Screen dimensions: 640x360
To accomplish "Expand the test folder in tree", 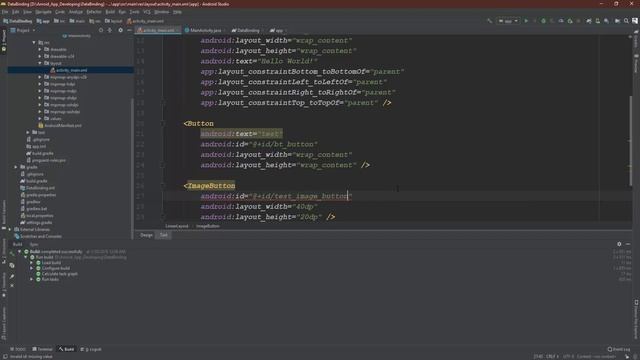I will pos(28,133).
